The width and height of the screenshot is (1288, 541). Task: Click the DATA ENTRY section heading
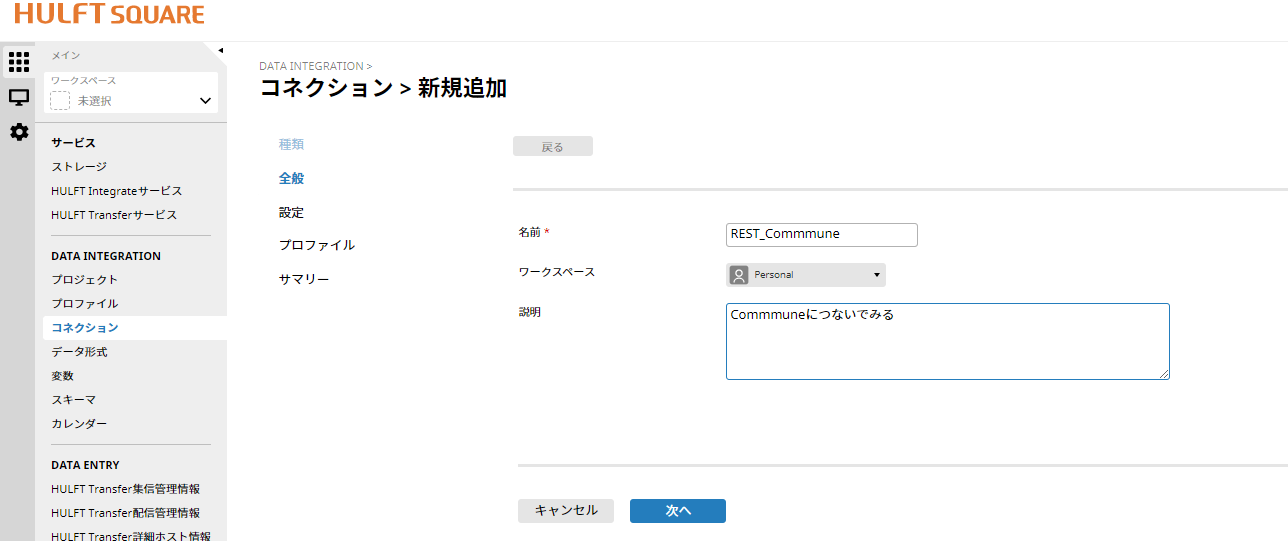coord(85,465)
